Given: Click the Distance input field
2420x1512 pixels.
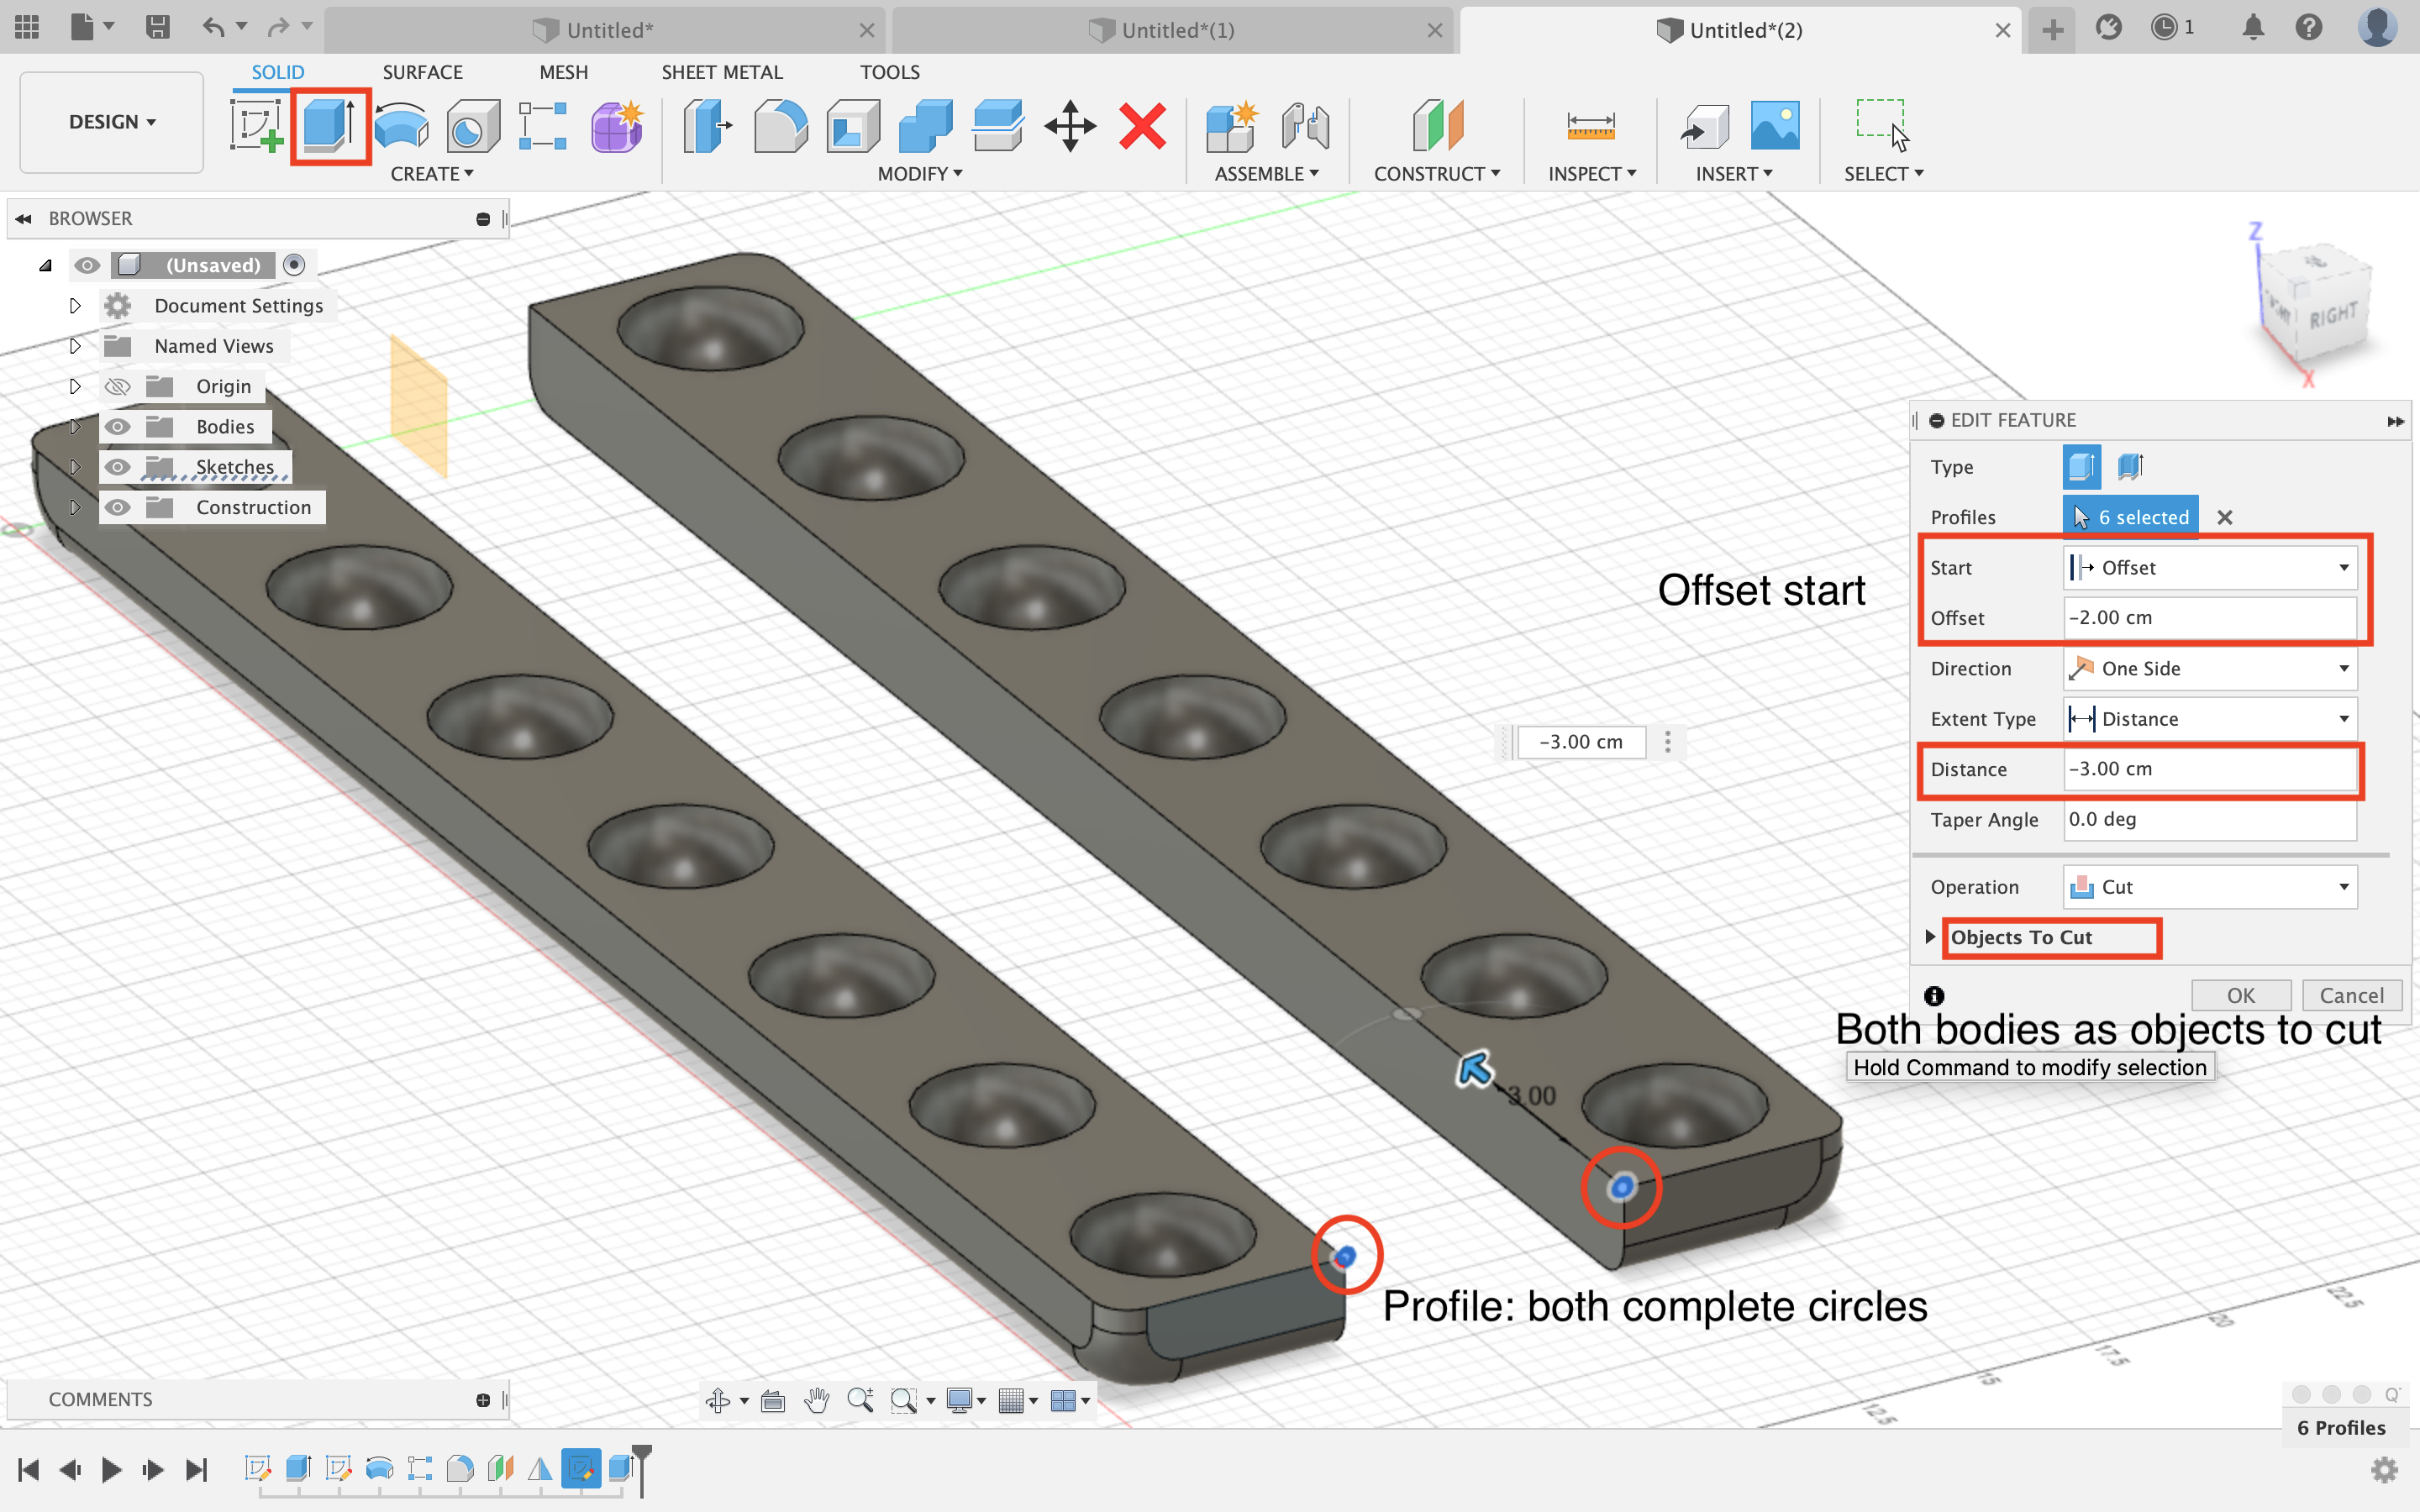Looking at the screenshot, I should [2208, 769].
